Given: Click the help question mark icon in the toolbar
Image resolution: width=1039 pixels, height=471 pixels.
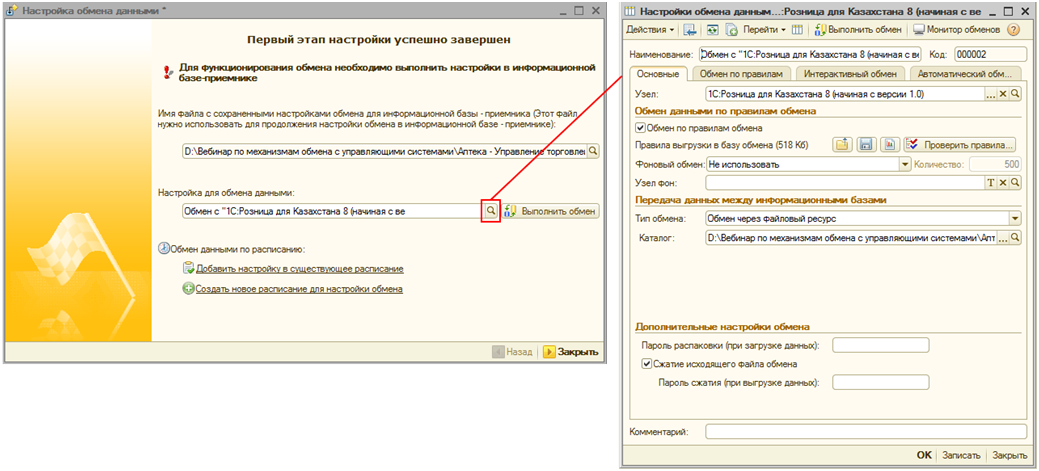Looking at the screenshot, I should 1013,30.
